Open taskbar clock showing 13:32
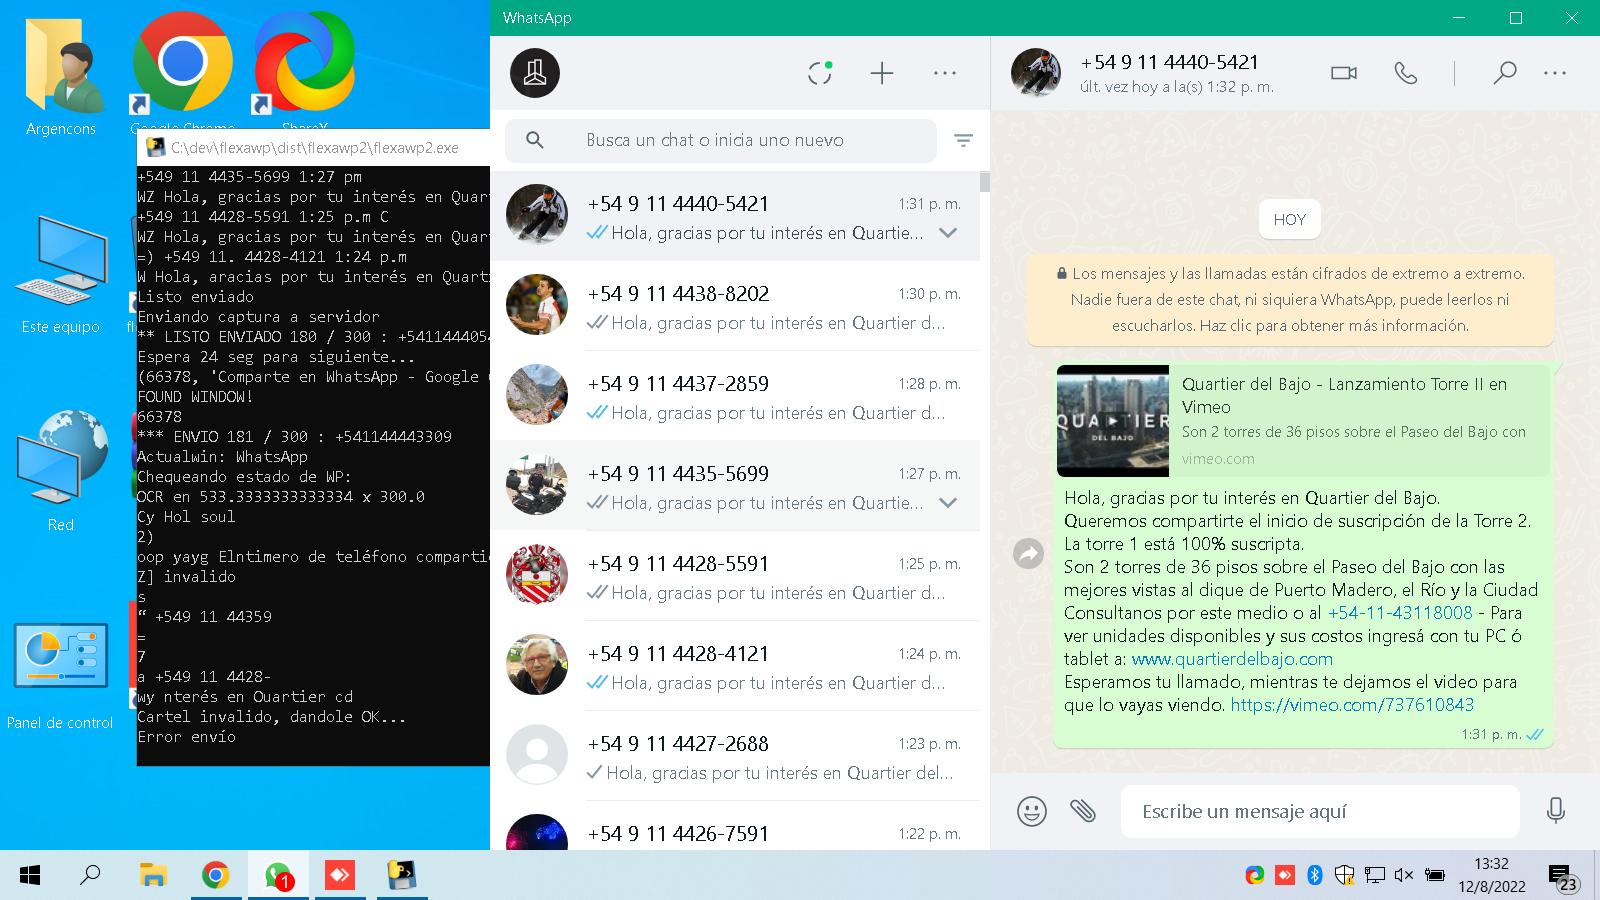1600x900 pixels. point(1491,875)
